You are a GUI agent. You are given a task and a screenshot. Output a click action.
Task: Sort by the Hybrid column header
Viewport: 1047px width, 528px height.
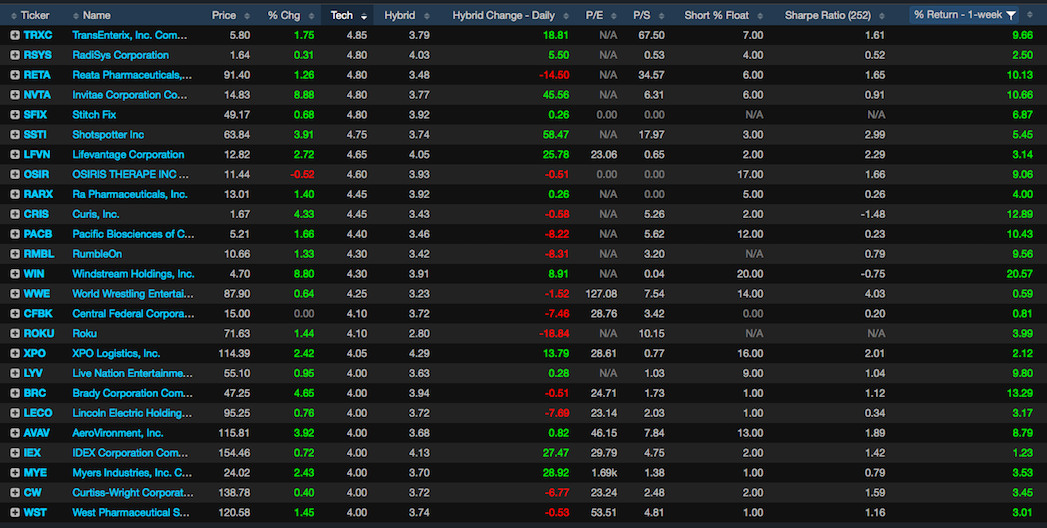tap(399, 15)
